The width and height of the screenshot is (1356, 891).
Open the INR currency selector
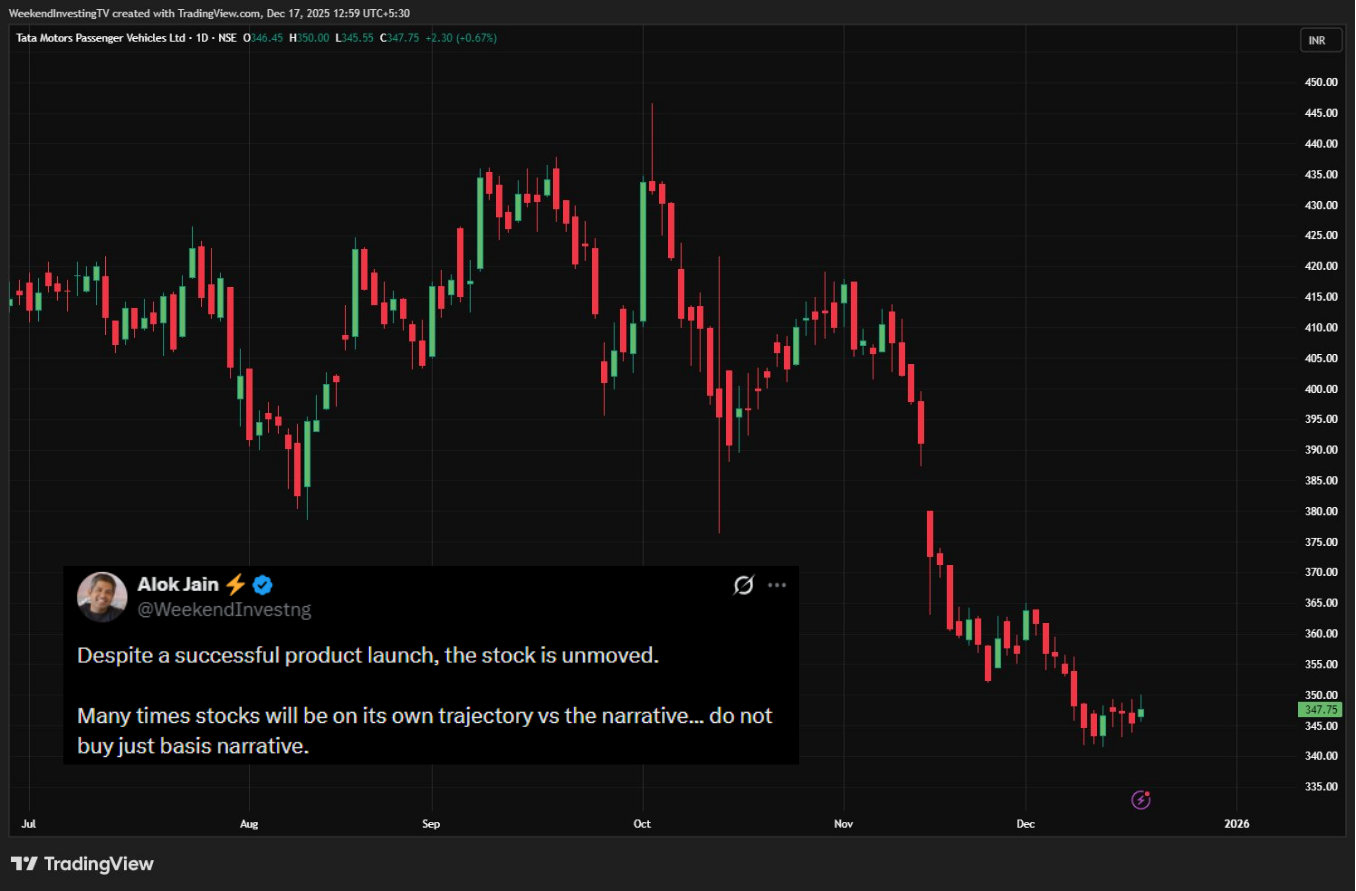coord(1320,41)
